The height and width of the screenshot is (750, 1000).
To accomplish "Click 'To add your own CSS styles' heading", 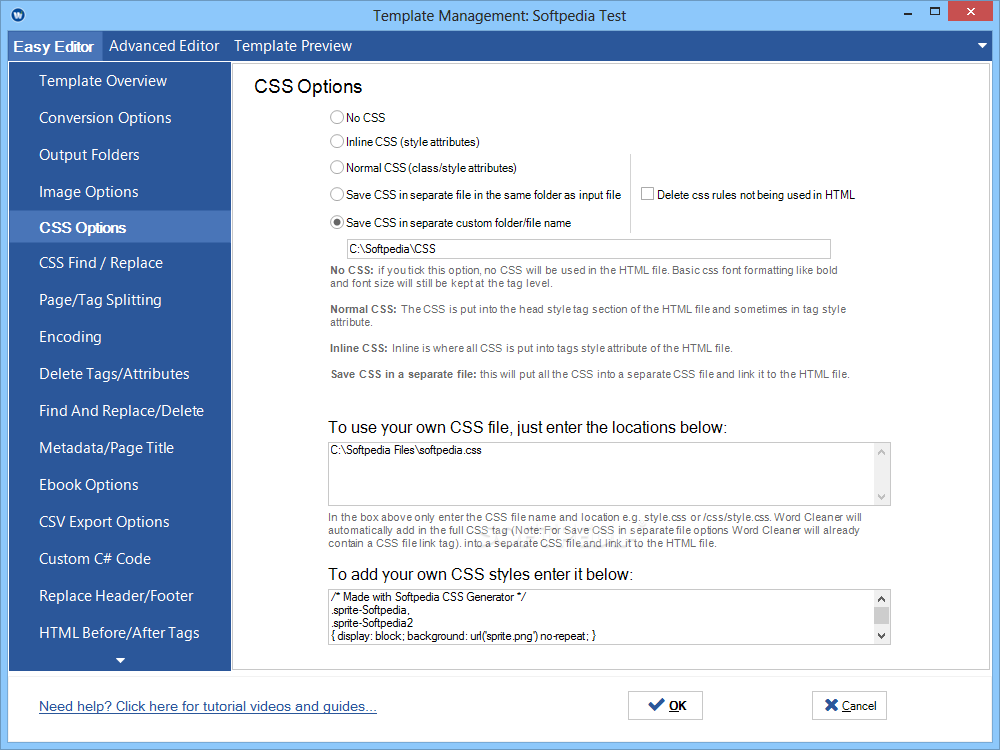I will (x=480, y=575).
